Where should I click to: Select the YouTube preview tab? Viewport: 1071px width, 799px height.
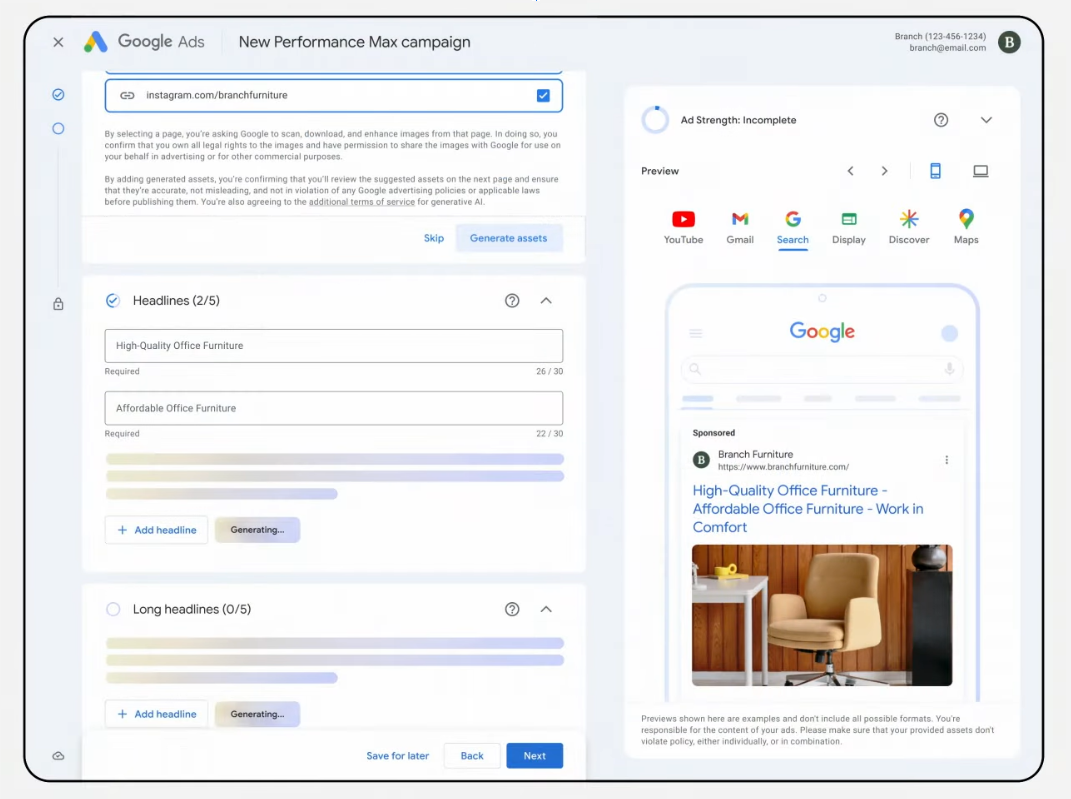[683, 227]
